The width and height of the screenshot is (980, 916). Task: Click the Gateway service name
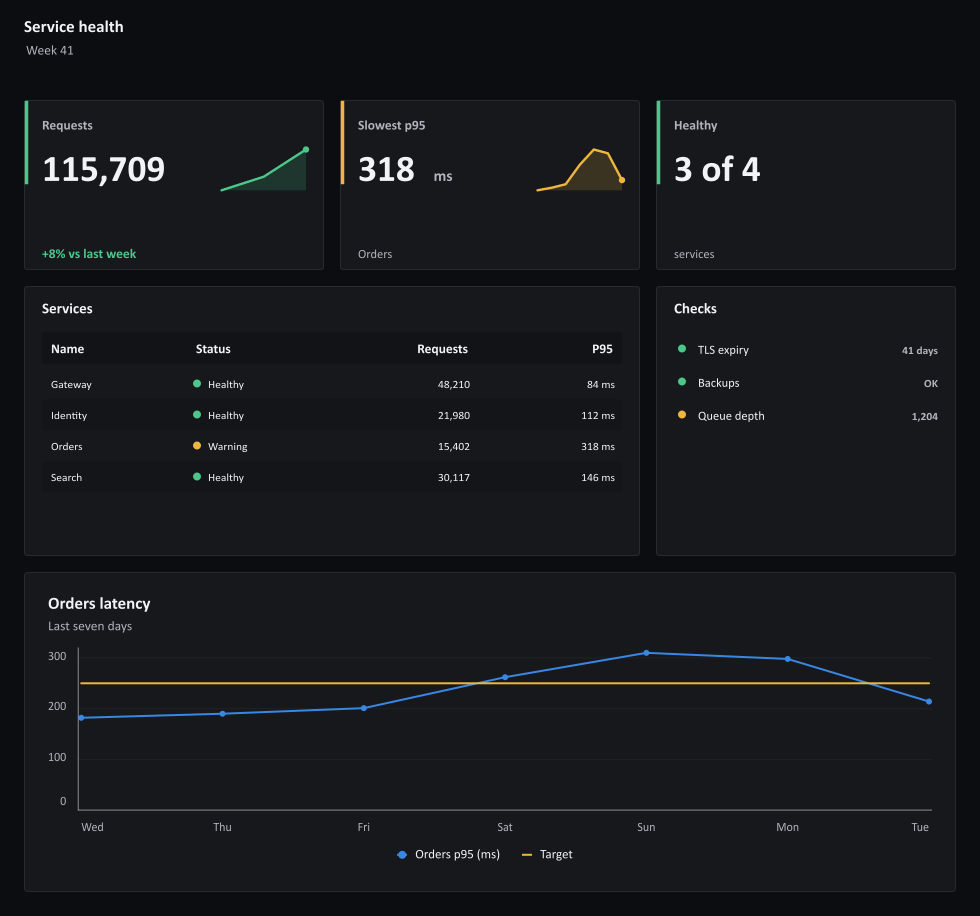click(x=71, y=384)
